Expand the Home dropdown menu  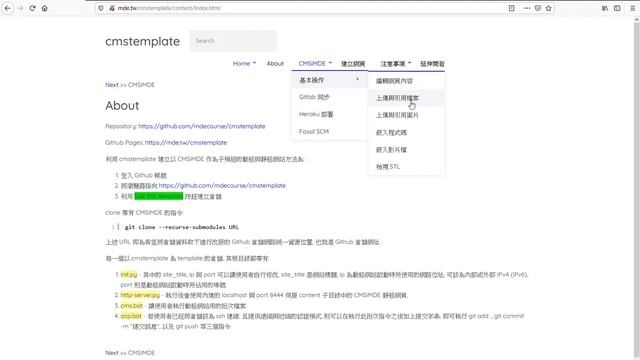point(244,64)
